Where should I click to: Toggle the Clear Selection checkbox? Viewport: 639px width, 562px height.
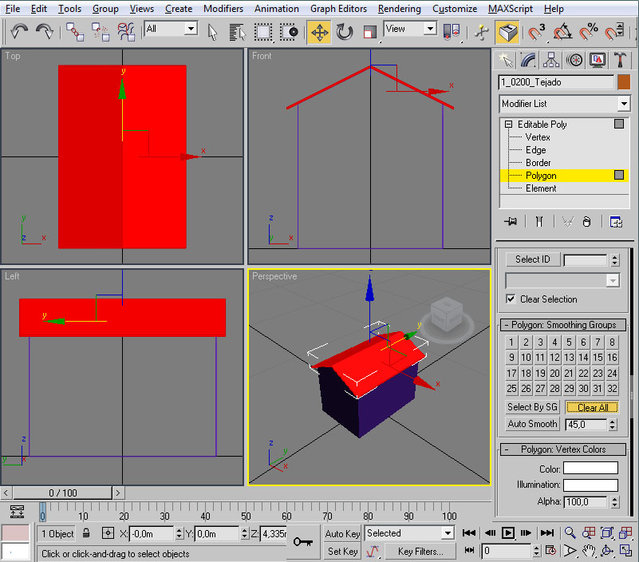tap(511, 299)
